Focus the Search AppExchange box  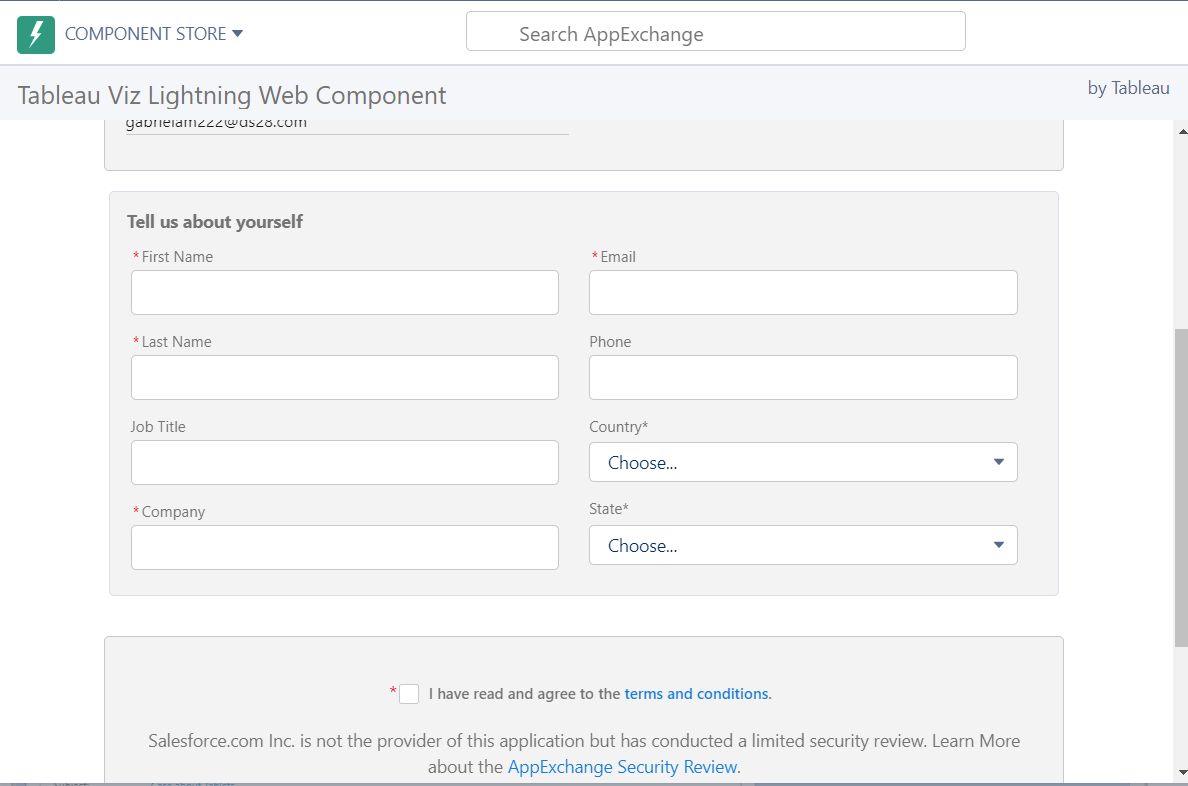click(715, 34)
